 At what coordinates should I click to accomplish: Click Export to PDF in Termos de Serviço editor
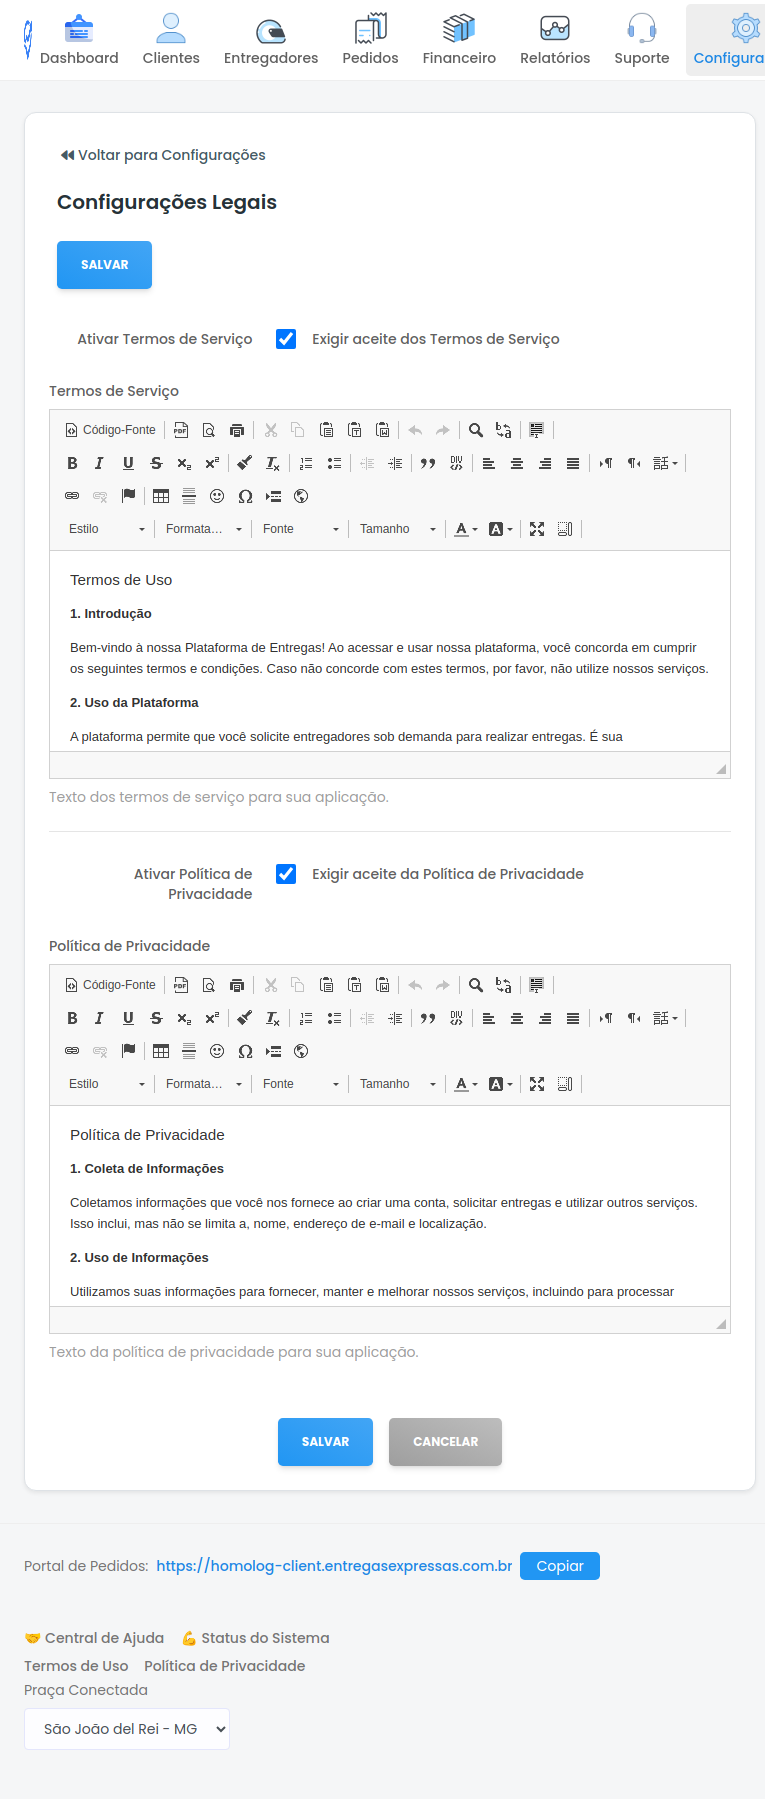coord(181,430)
